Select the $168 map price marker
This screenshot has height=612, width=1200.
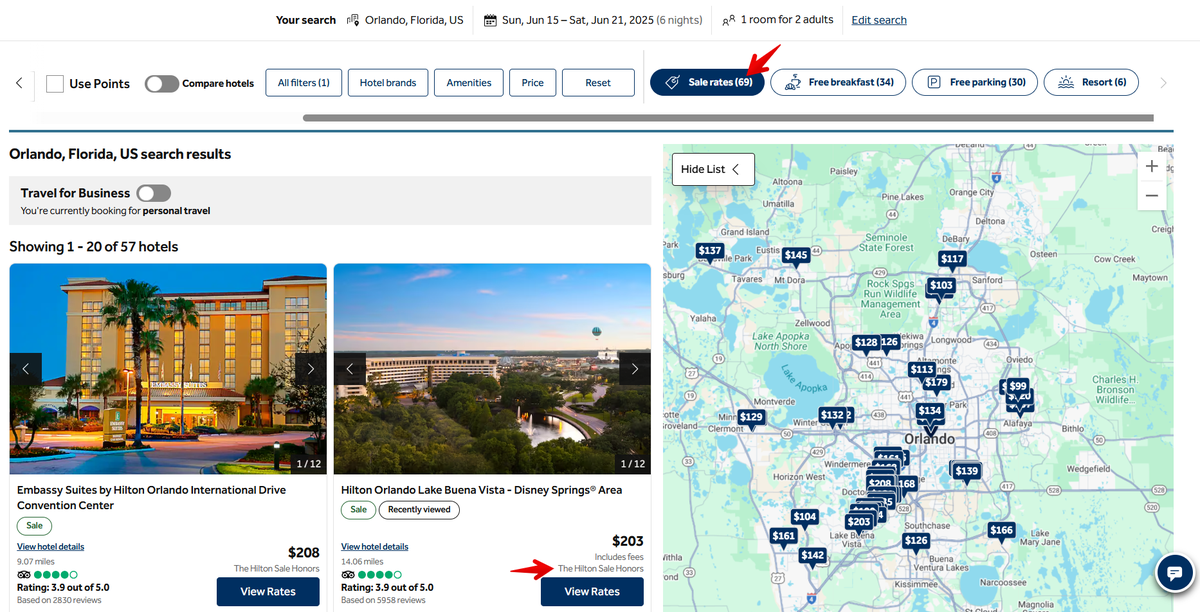click(906, 484)
